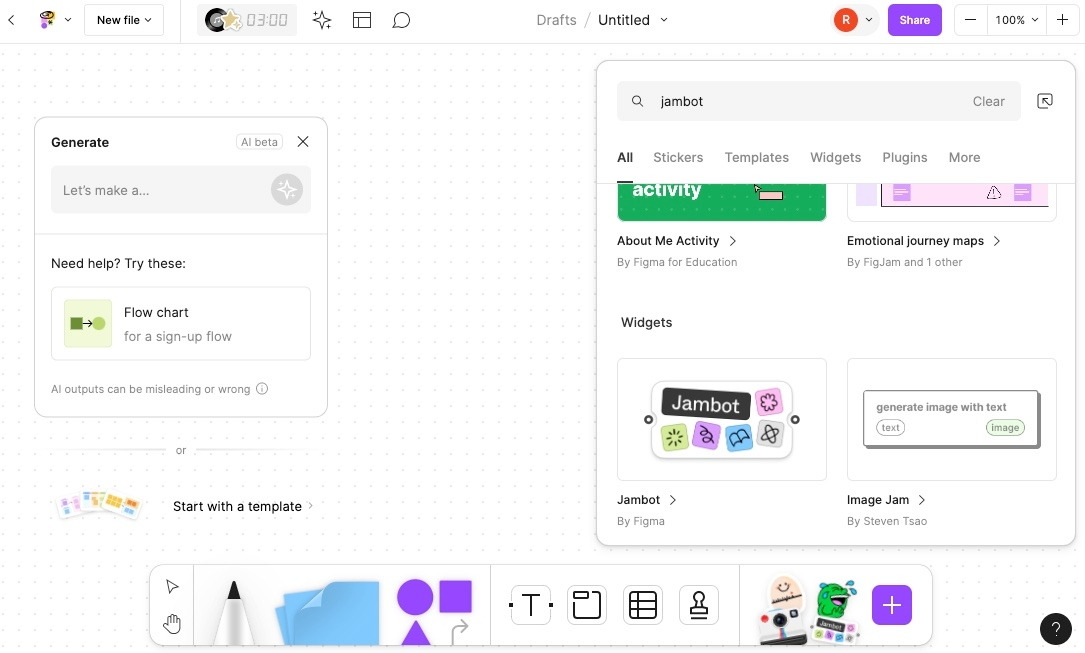The image size is (1085, 653).
Task: Open the help question mark button
Action: (x=1055, y=629)
